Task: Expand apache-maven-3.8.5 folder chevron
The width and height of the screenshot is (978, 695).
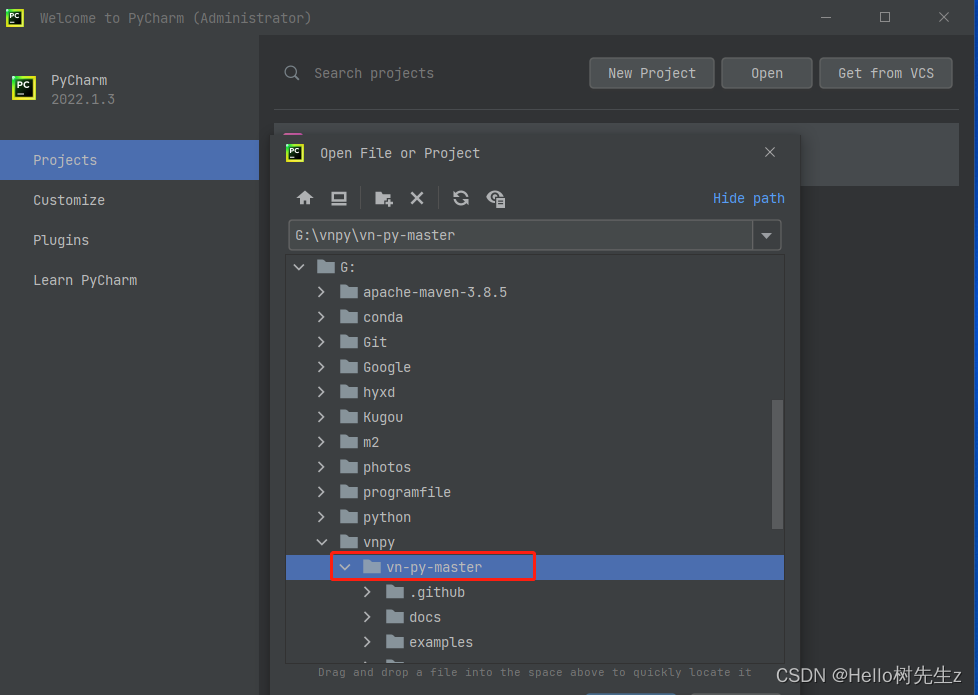Action: [321, 292]
